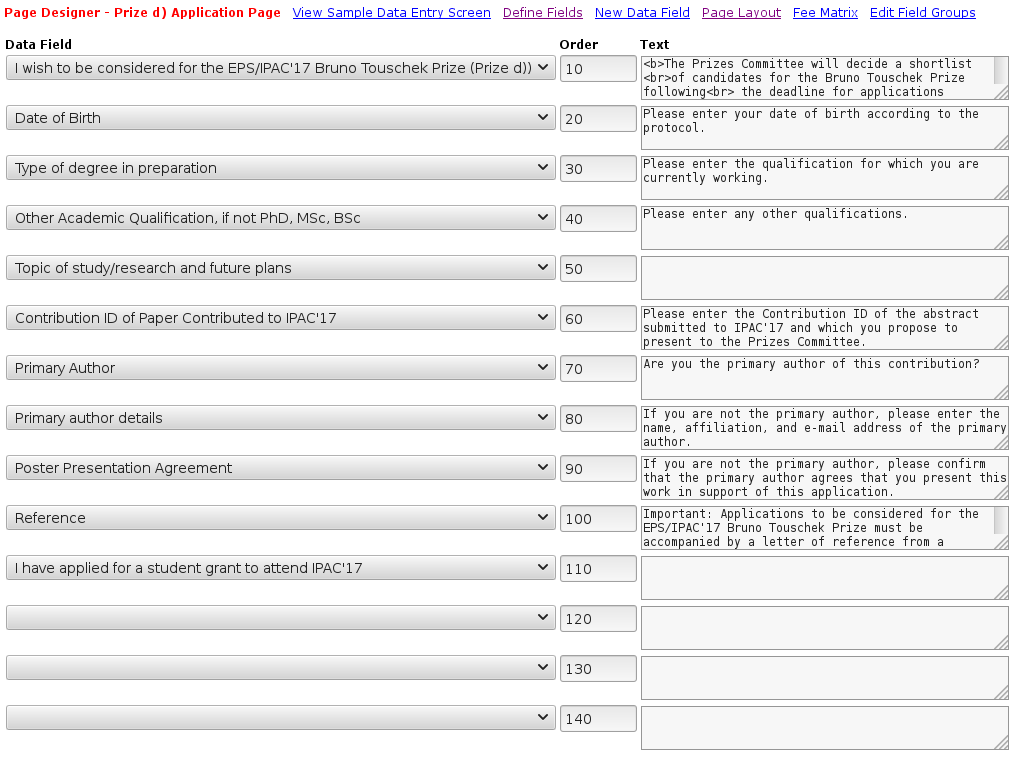
Task: Click the 'qualification for which you are' text area
Action: [x=825, y=178]
